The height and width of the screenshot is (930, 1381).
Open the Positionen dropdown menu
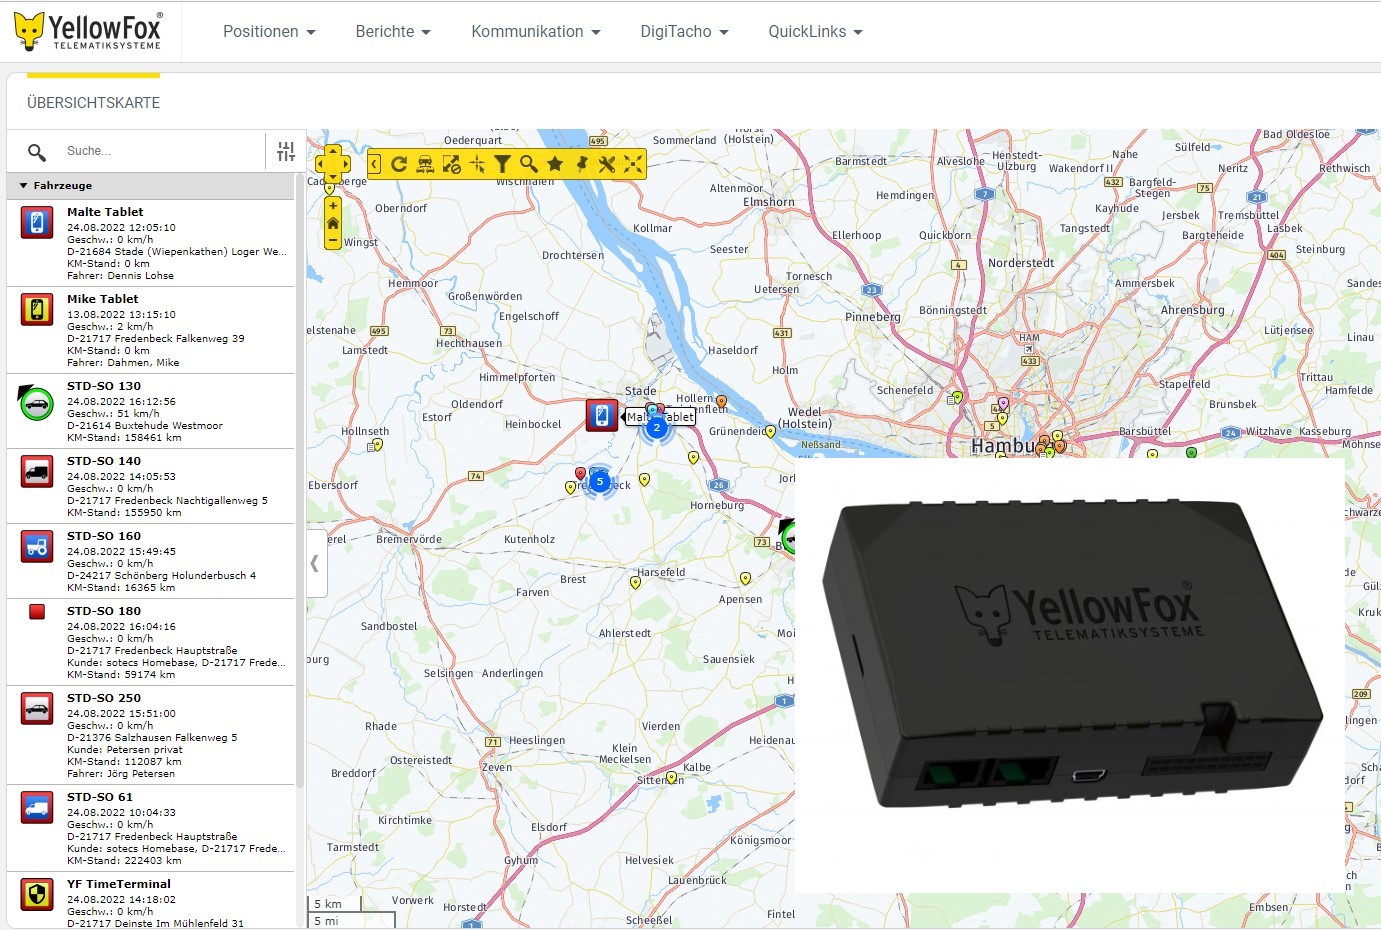pos(269,32)
